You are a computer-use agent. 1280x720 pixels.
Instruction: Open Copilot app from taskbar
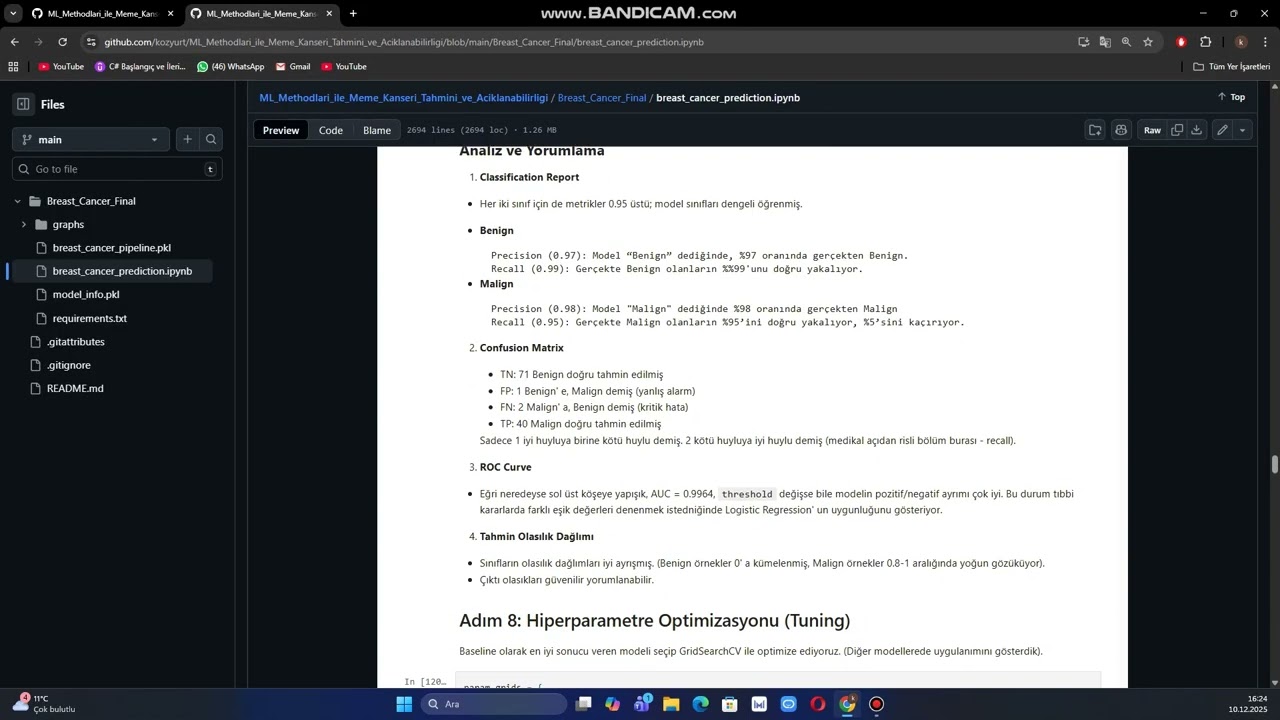pos(612,704)
